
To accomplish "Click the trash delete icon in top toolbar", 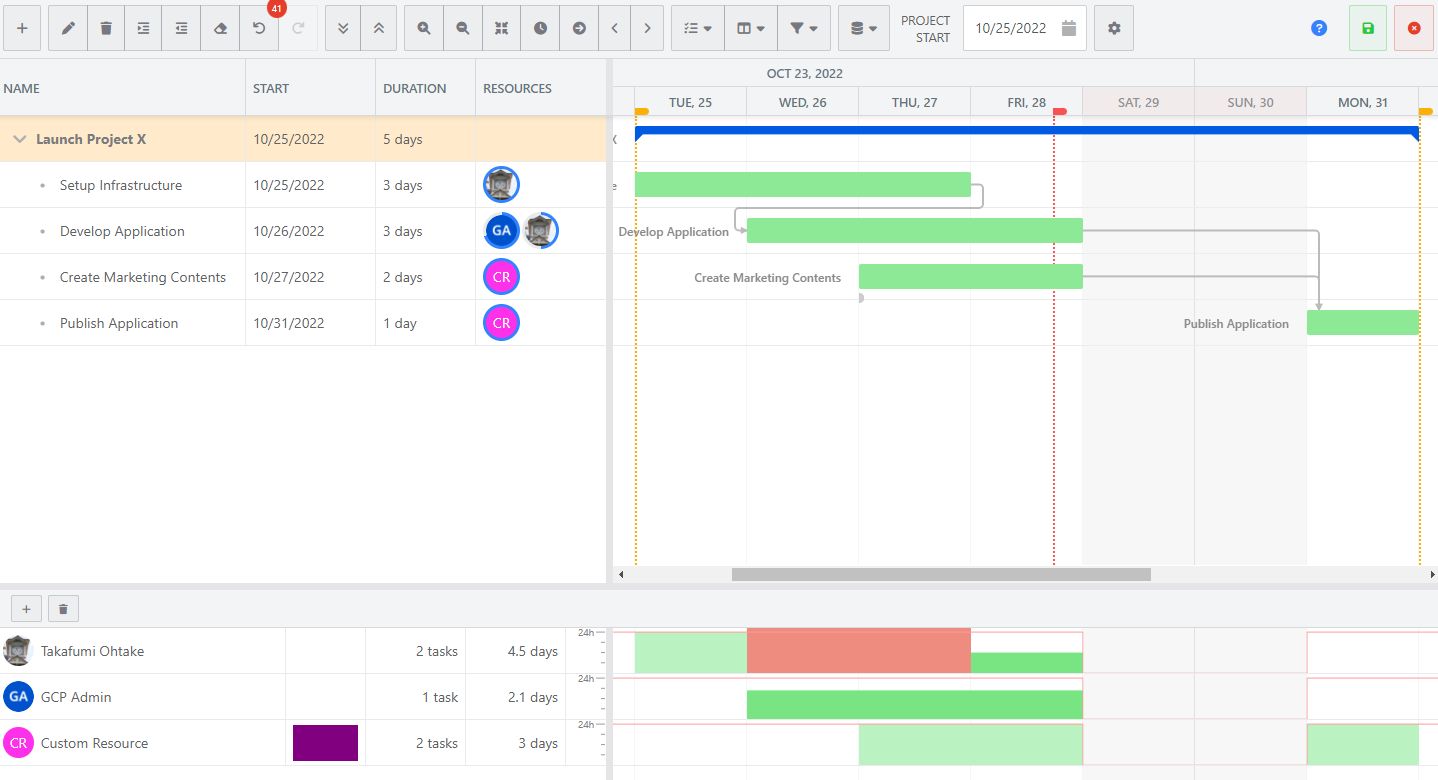I will pos(106,28).
